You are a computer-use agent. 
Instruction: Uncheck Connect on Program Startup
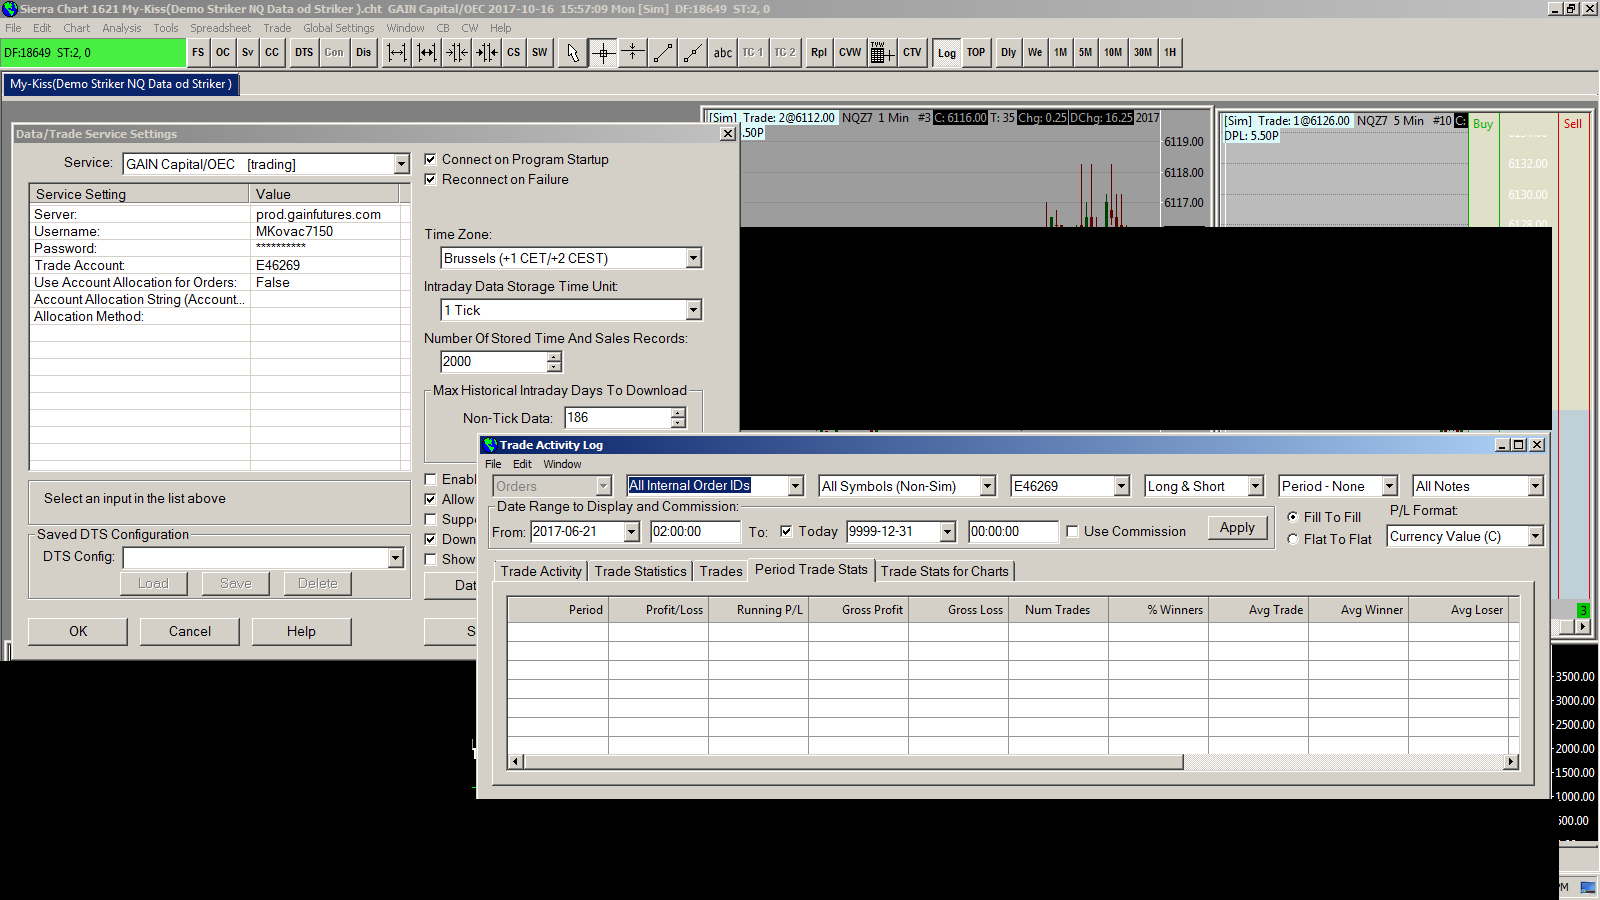point(431,159)
